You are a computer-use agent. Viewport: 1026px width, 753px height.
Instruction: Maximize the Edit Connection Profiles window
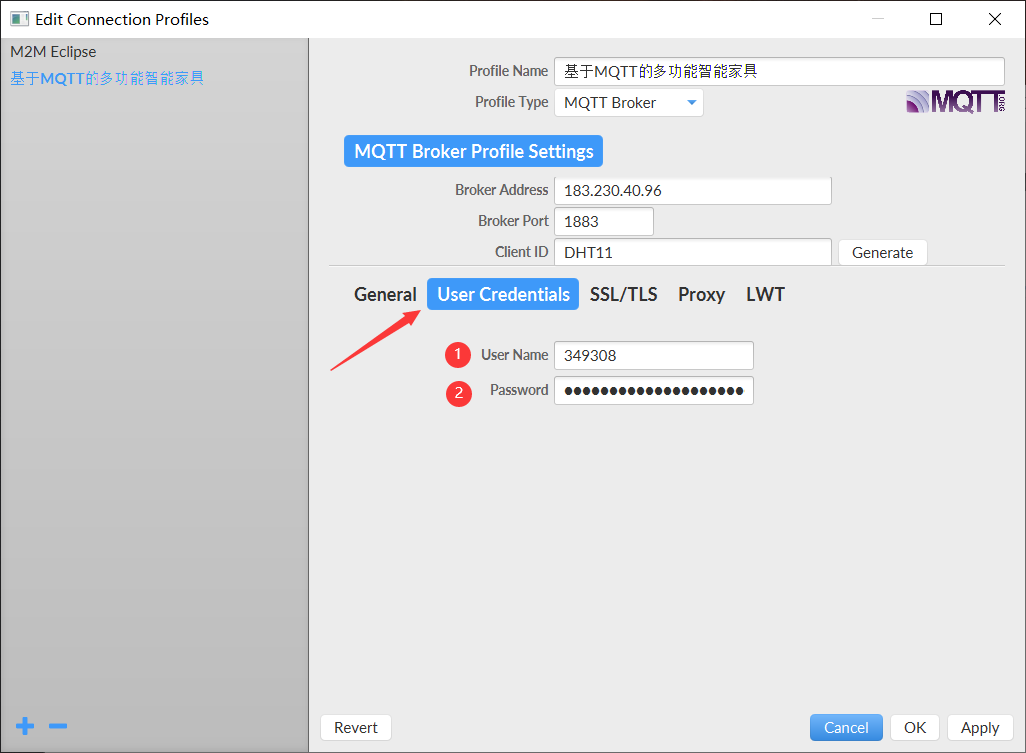tap(936, 19)
